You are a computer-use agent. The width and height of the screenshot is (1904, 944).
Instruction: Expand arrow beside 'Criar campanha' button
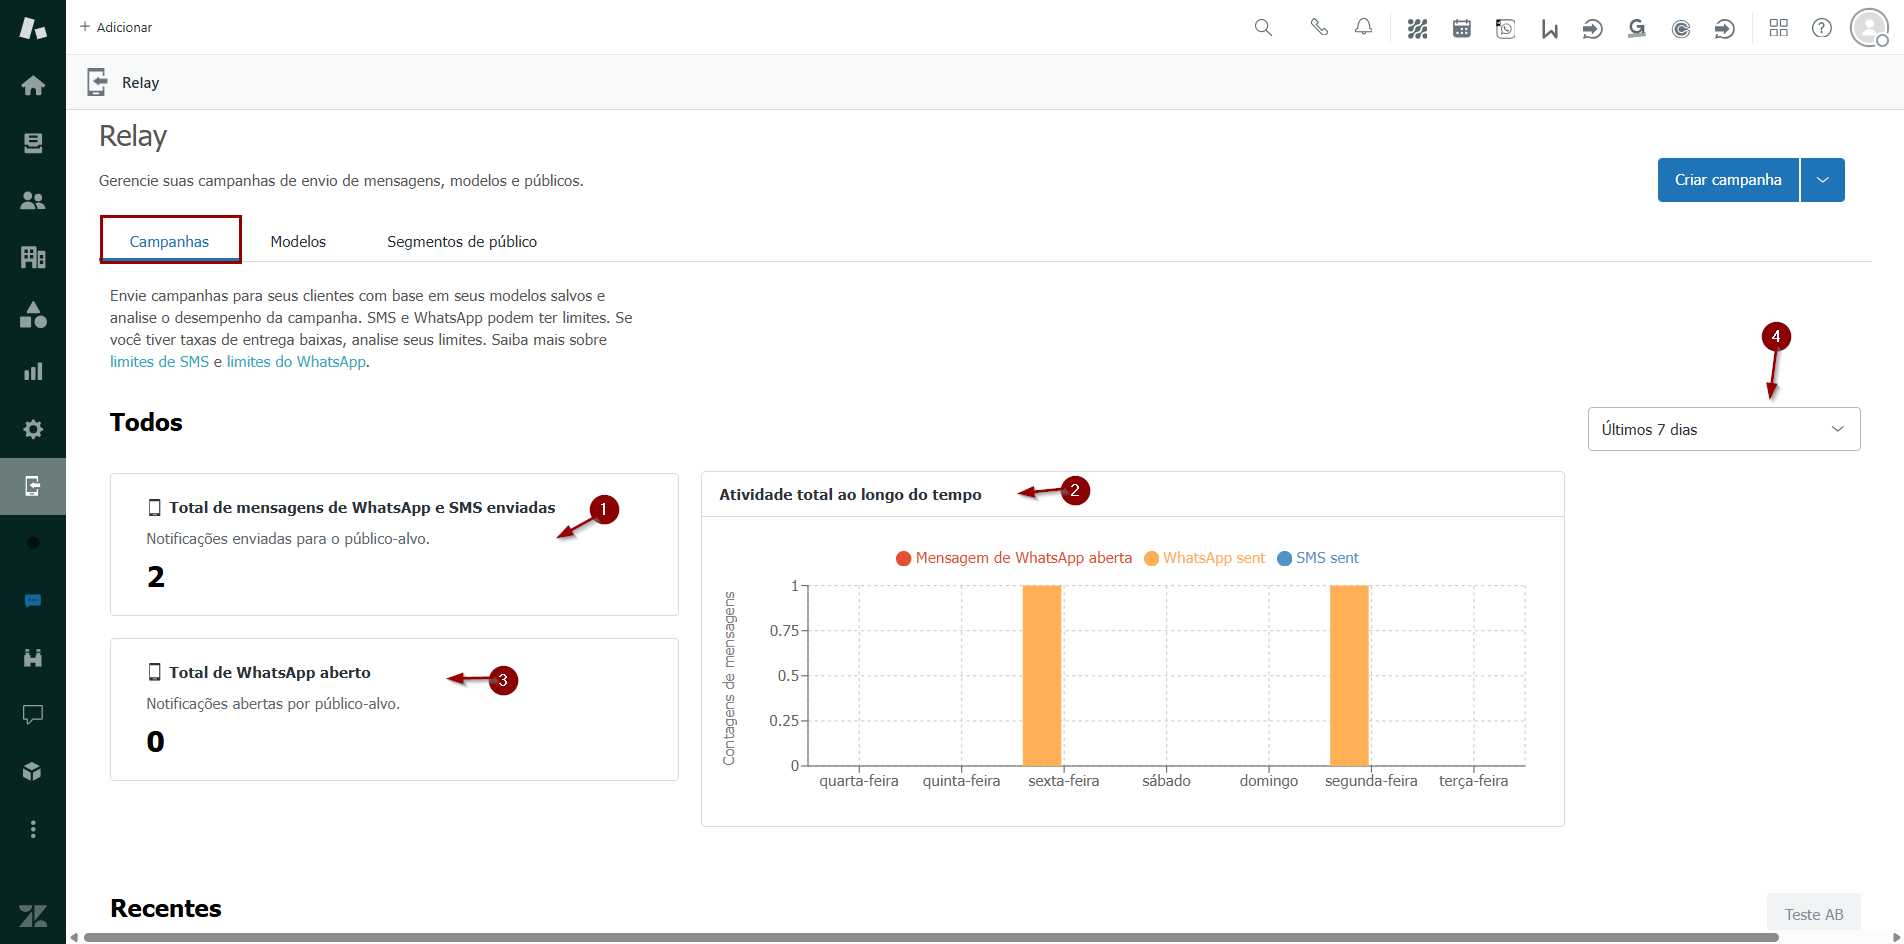1822,180
